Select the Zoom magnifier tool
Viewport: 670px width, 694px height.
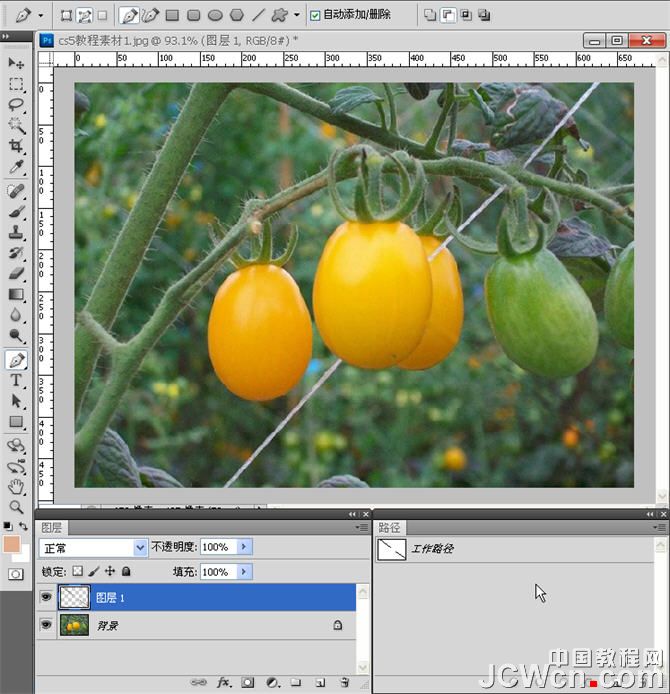click(16, 507)
